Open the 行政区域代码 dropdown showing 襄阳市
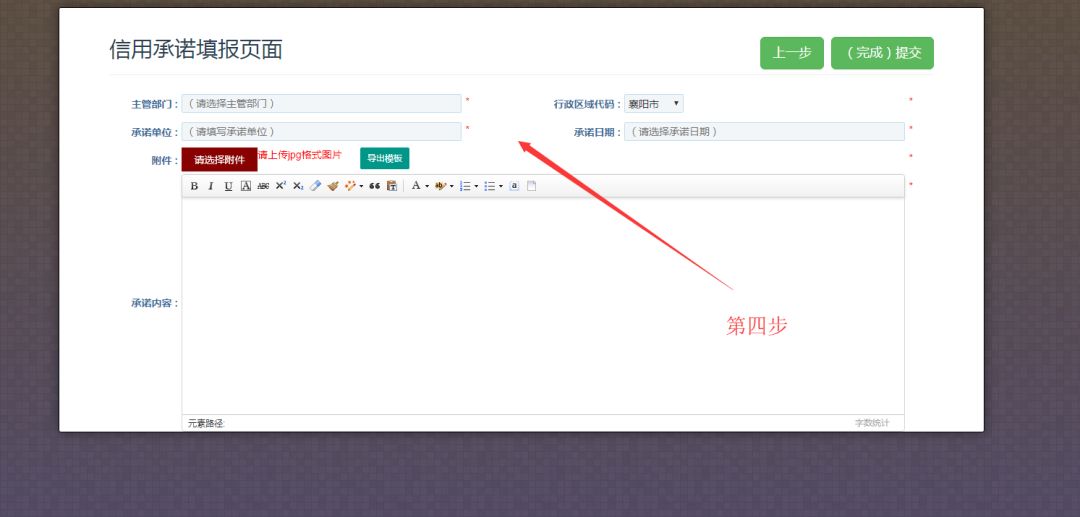Viewport: 1080px width, 517px height. [x=653, y=104]
